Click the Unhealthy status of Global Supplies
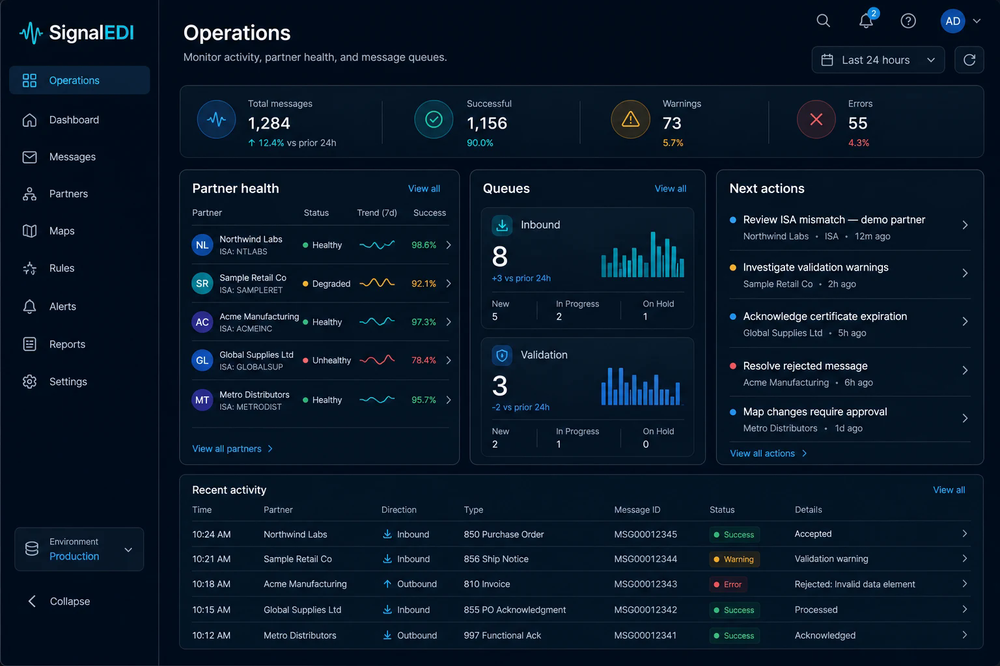1000x666 pixels. point(327,360)
